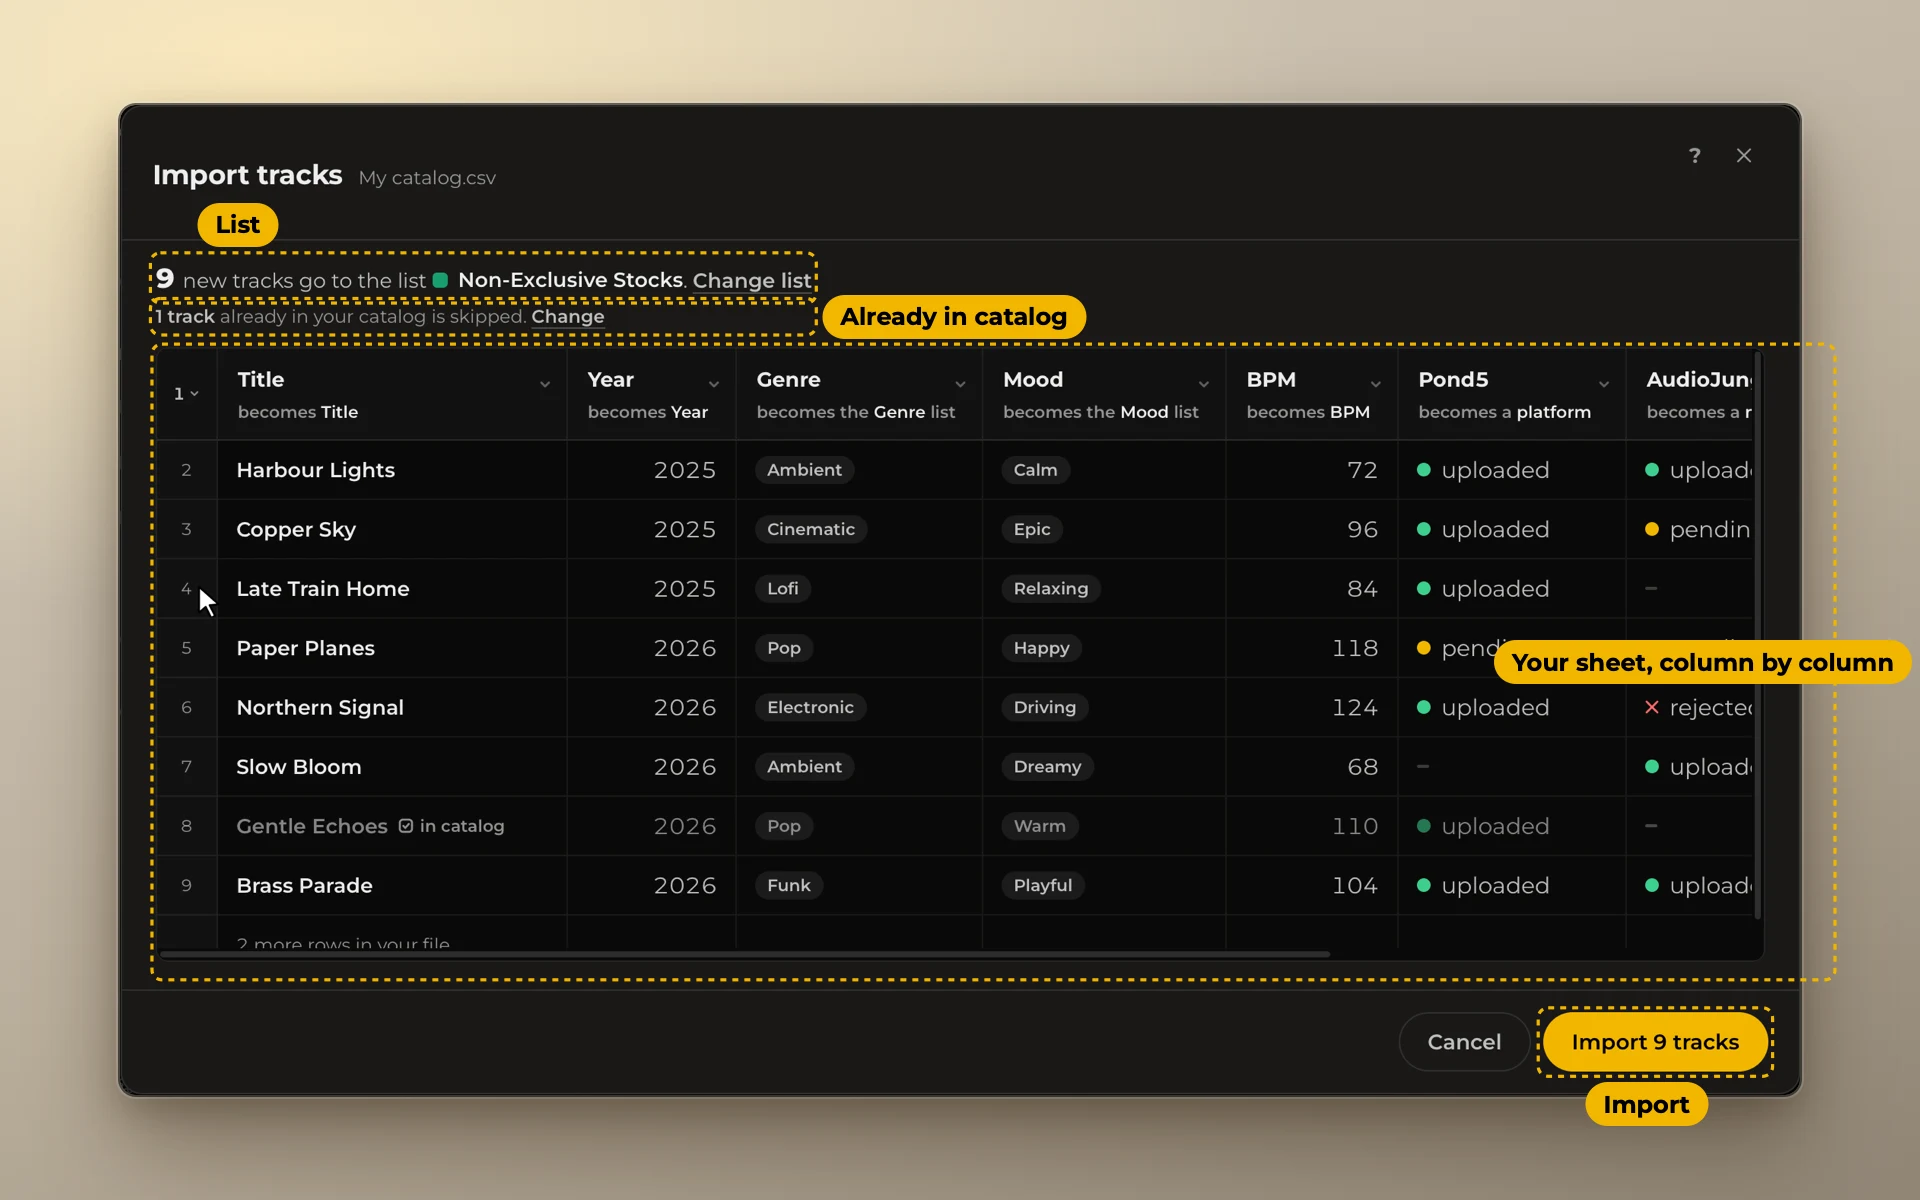Click the My catalog.csv file name

(427, 178)
